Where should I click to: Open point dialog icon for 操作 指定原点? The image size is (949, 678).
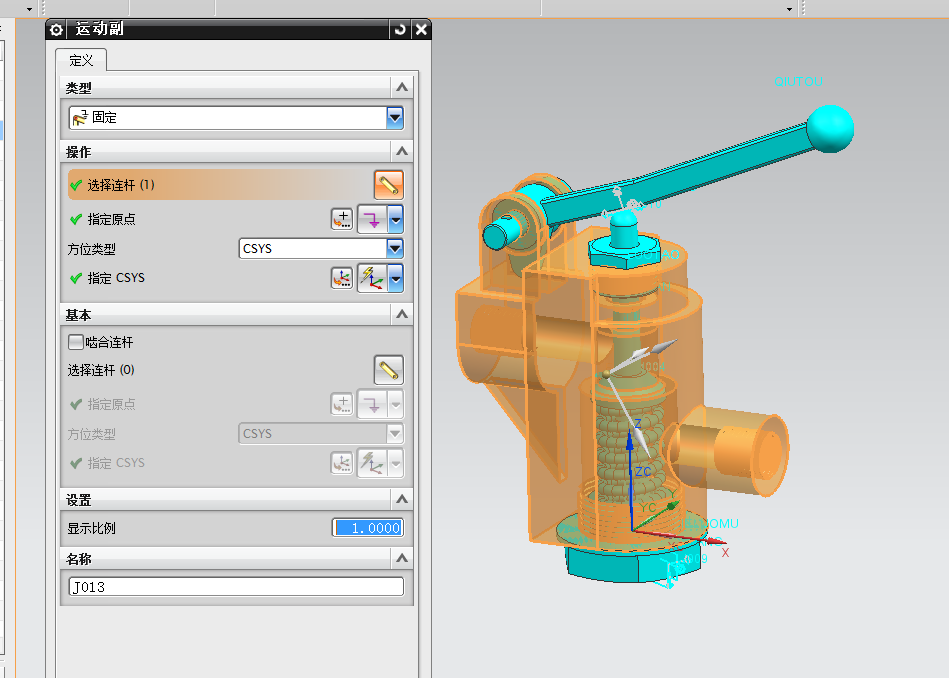click(342, 219)
